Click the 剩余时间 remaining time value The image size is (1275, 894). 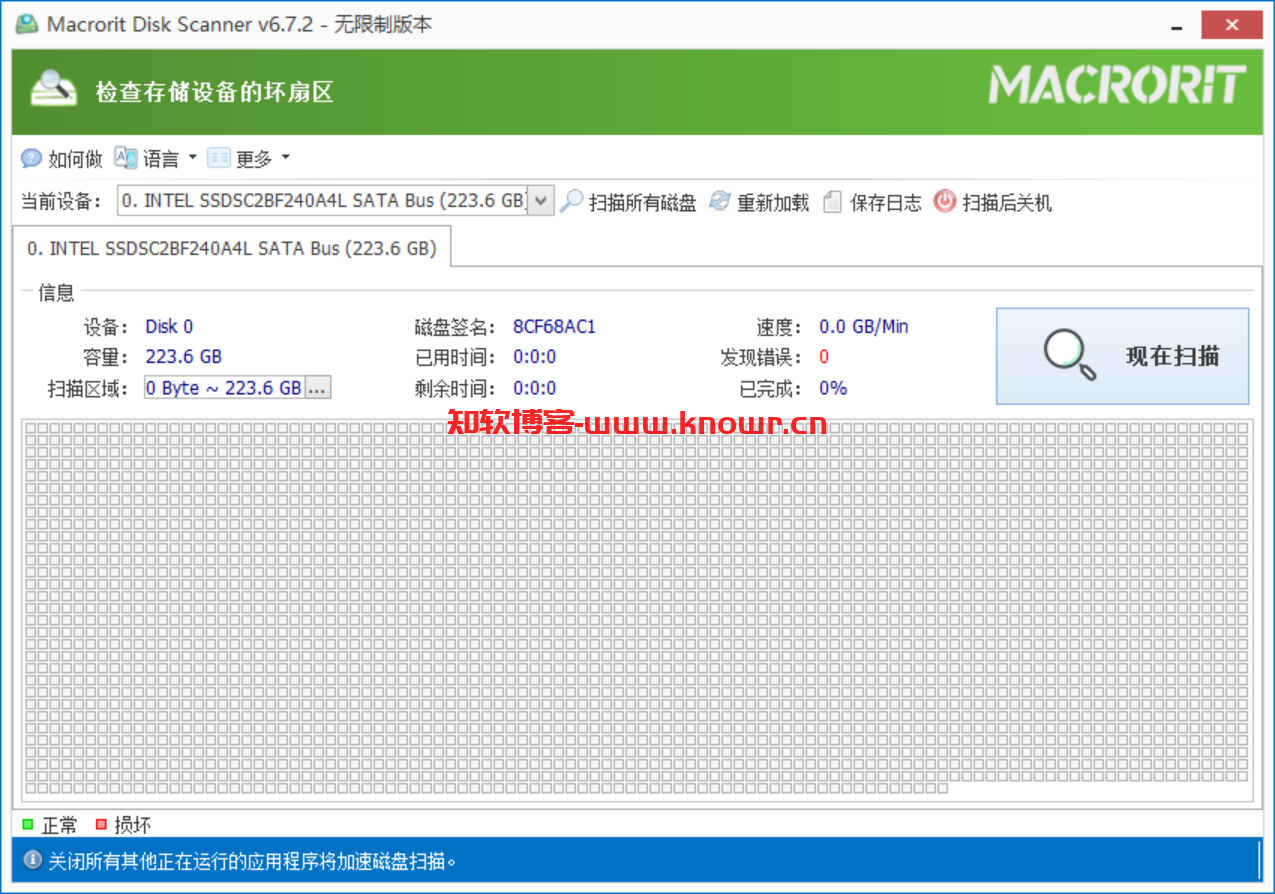coord(535,388)
